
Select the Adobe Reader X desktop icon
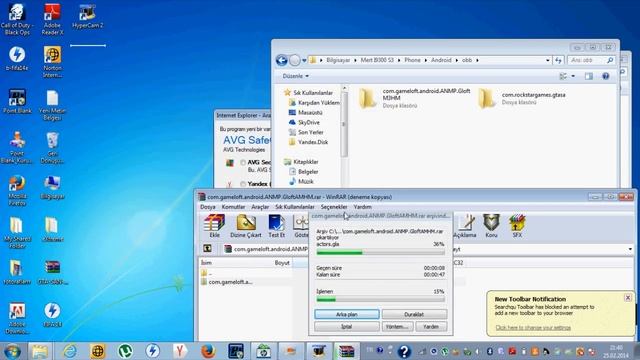click(52, 19)
